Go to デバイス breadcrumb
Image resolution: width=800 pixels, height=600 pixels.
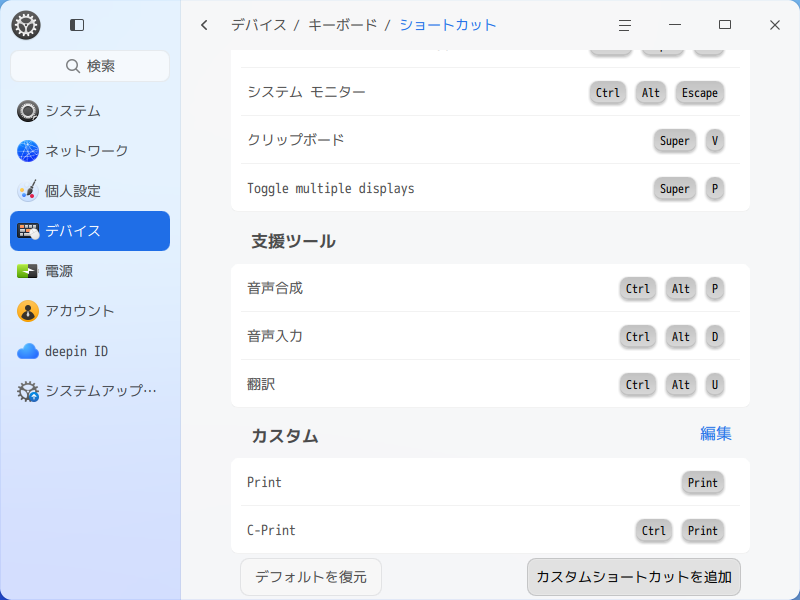click(x=258, y=25)
